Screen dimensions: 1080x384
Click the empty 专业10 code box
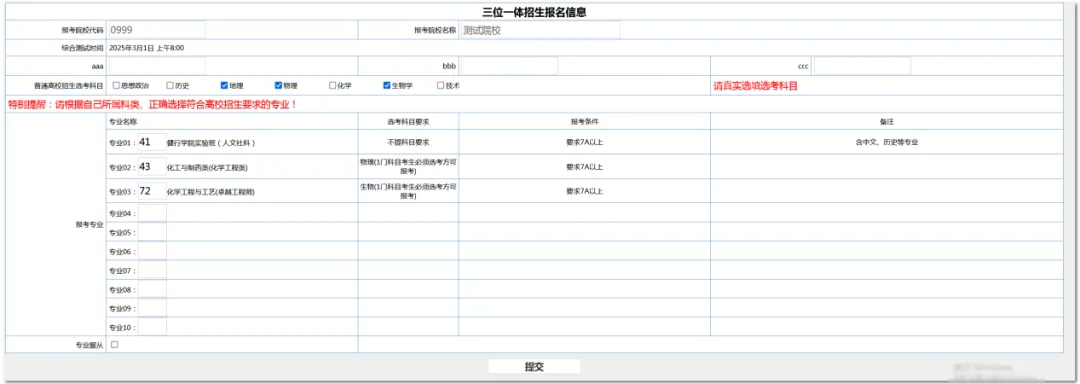pos(152,327)
